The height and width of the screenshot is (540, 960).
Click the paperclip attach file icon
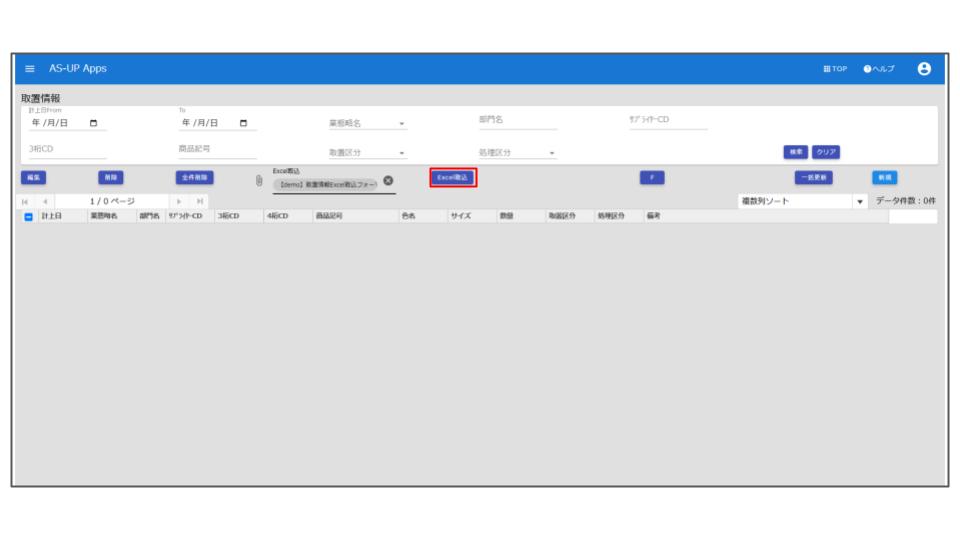click(x=259, y=181)
